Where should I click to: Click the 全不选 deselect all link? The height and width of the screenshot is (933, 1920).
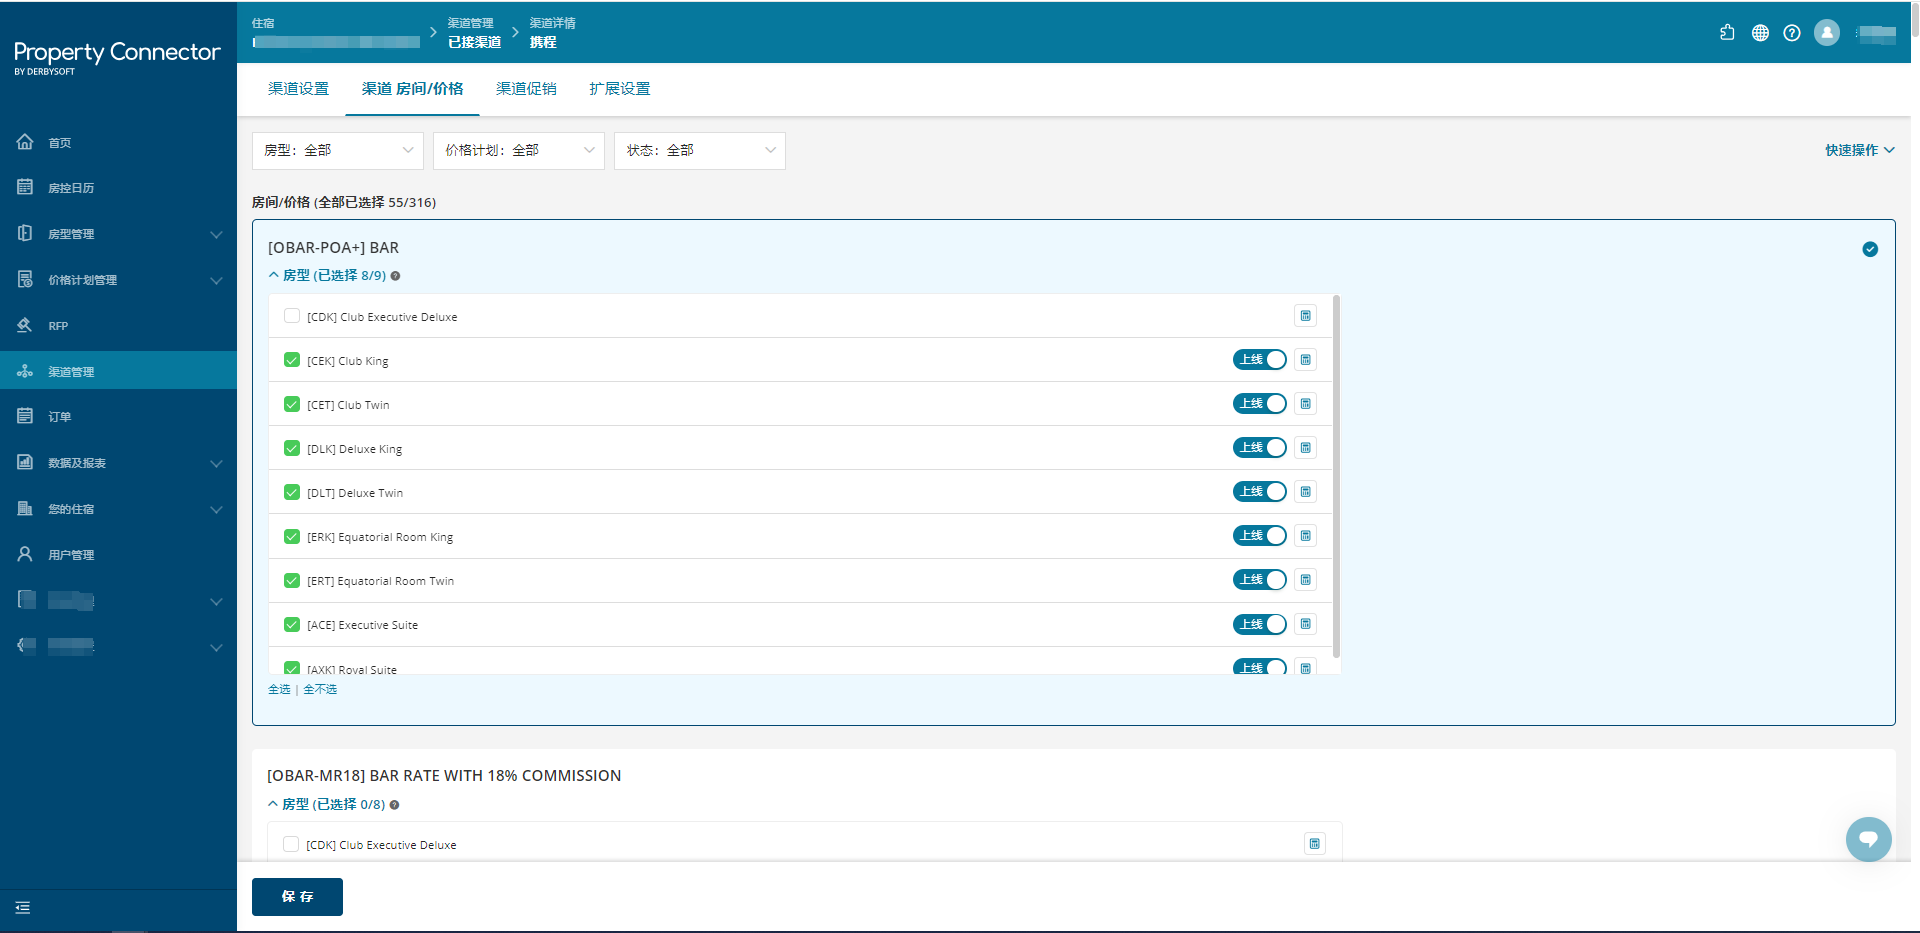click(x=320, y=689)
